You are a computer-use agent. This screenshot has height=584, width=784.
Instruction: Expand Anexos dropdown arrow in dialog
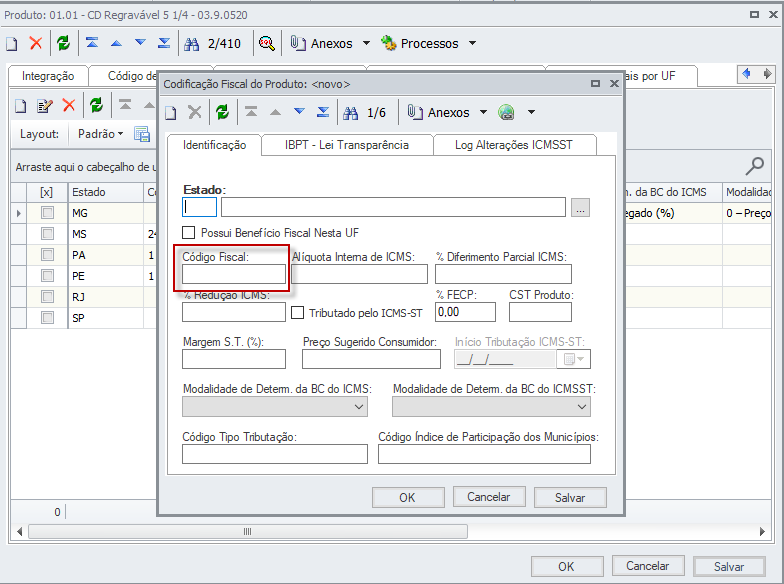click(484, 112)
